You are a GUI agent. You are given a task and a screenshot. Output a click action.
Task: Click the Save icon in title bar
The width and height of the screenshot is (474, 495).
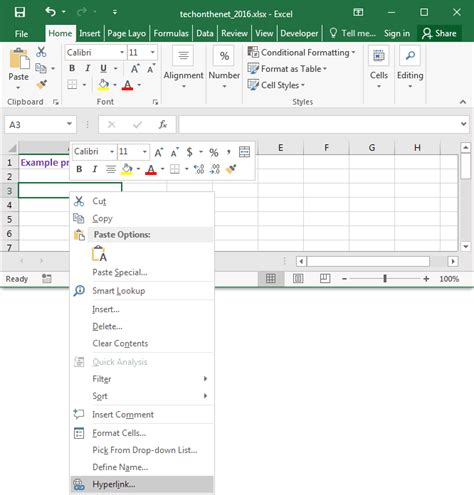click(x=20, y=12)
